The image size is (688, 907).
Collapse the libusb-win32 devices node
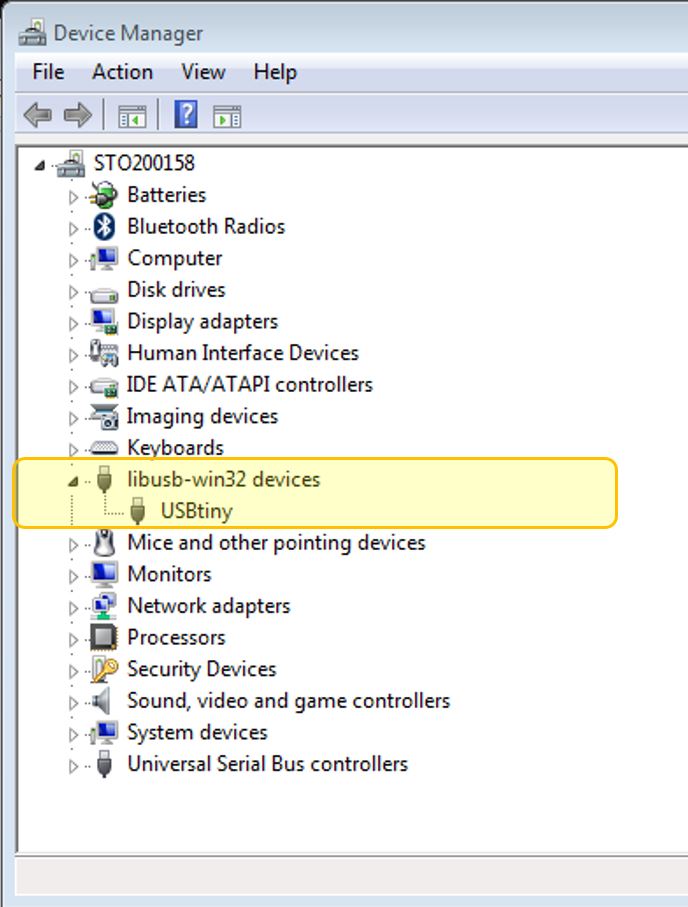(x=73, y=481)
